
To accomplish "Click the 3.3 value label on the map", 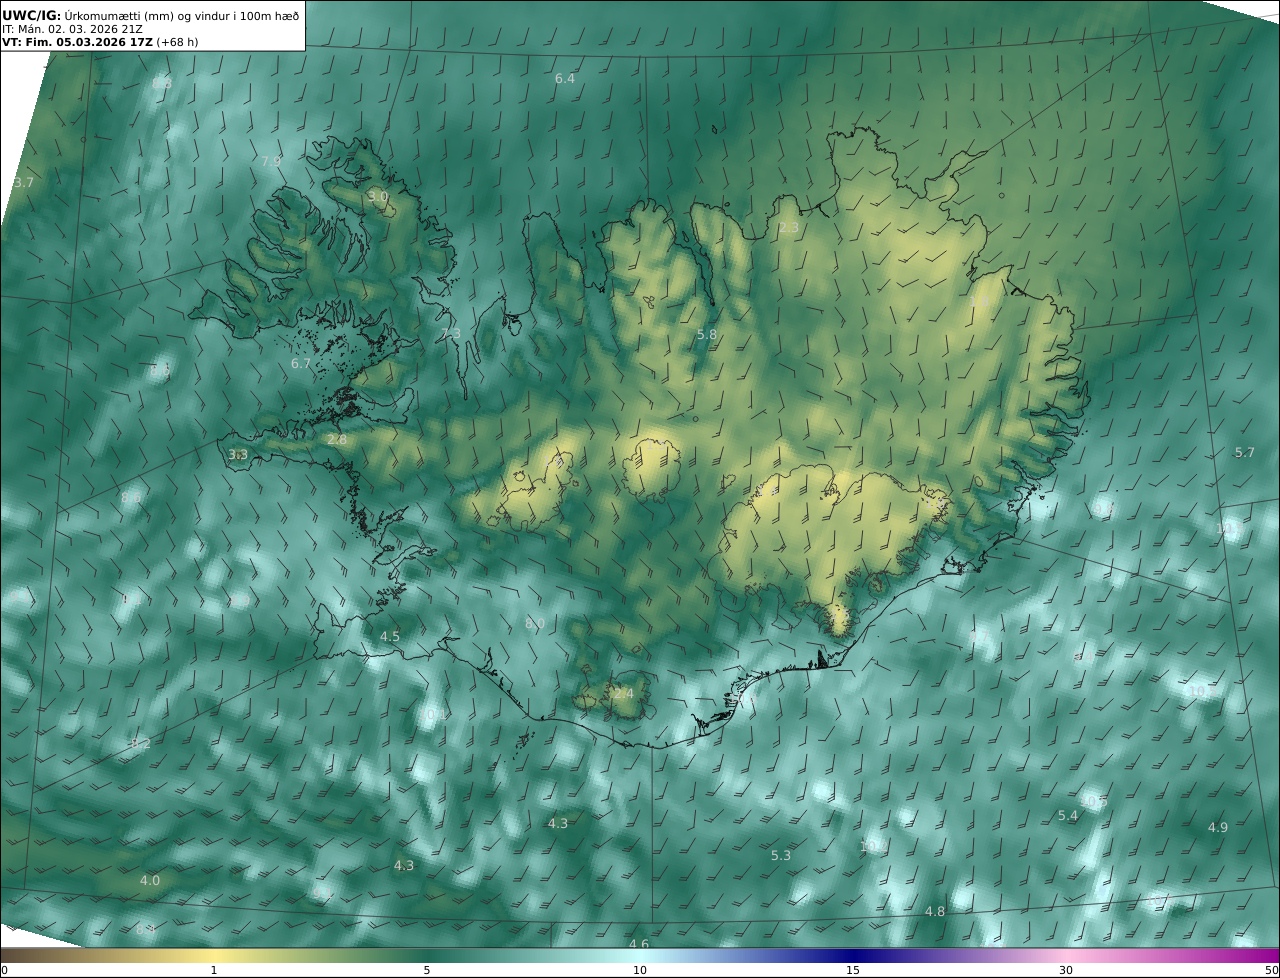I will [x=237, y=455].
